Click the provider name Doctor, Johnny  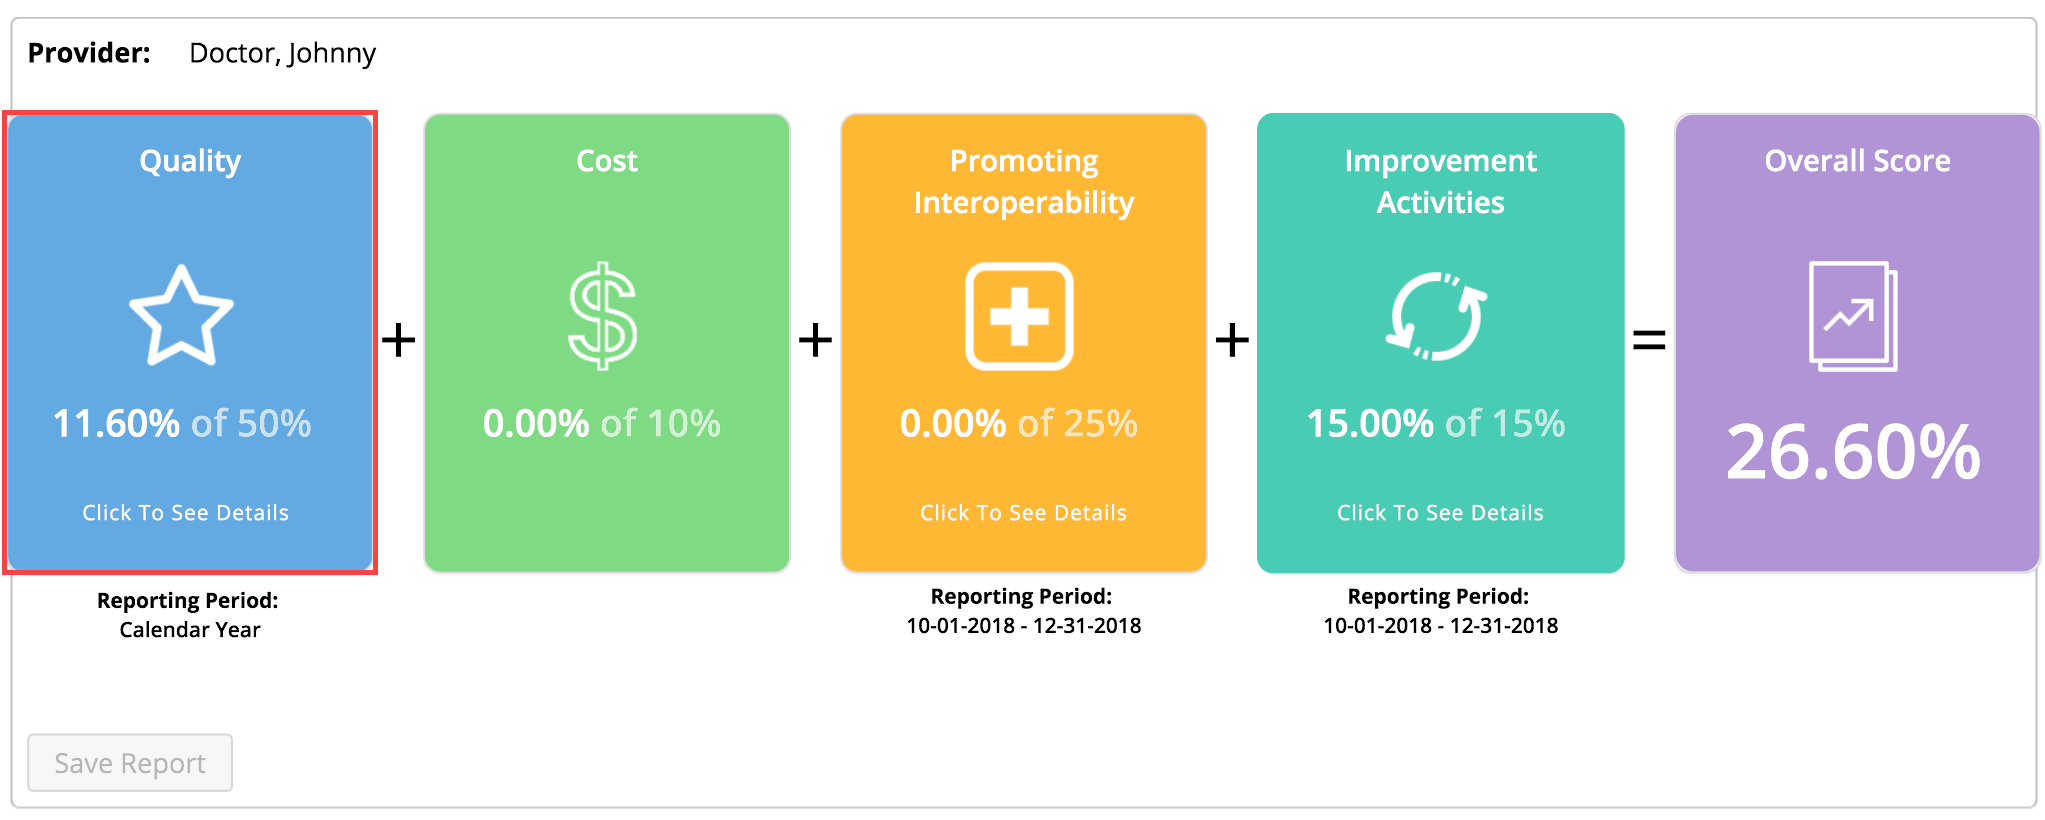point(283,53)
